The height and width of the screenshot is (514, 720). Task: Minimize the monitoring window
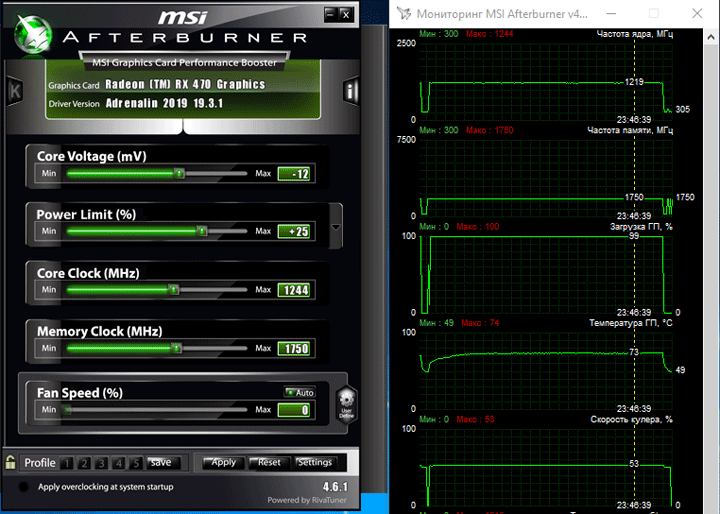[611, 13]
